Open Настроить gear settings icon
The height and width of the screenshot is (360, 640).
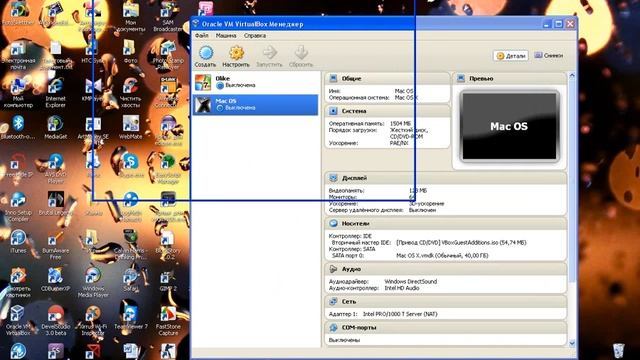(236, 57)
